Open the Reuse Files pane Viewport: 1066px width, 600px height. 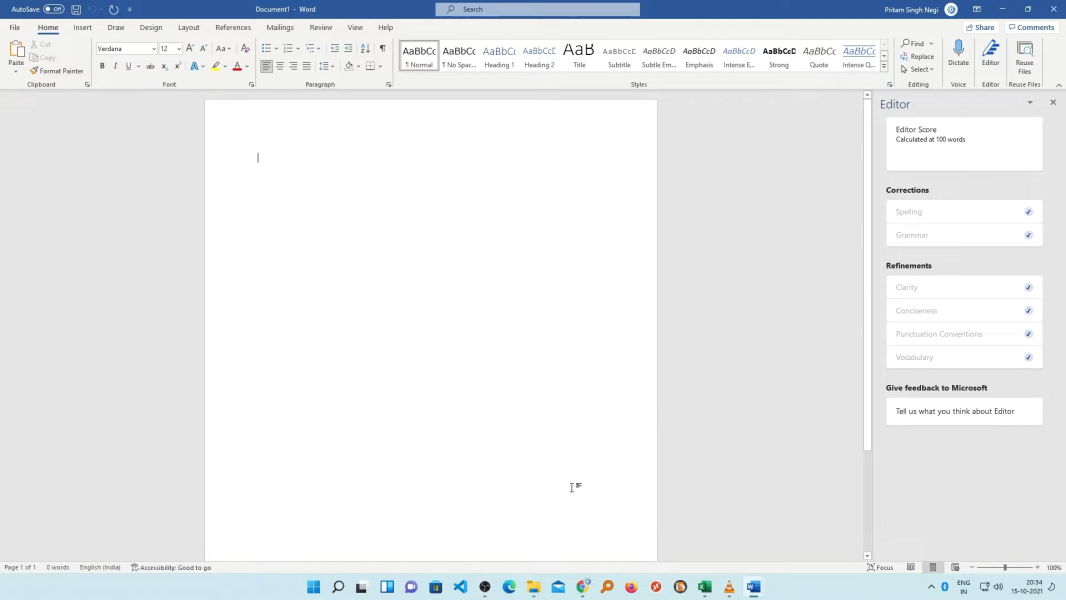(x=1025, y=57)
